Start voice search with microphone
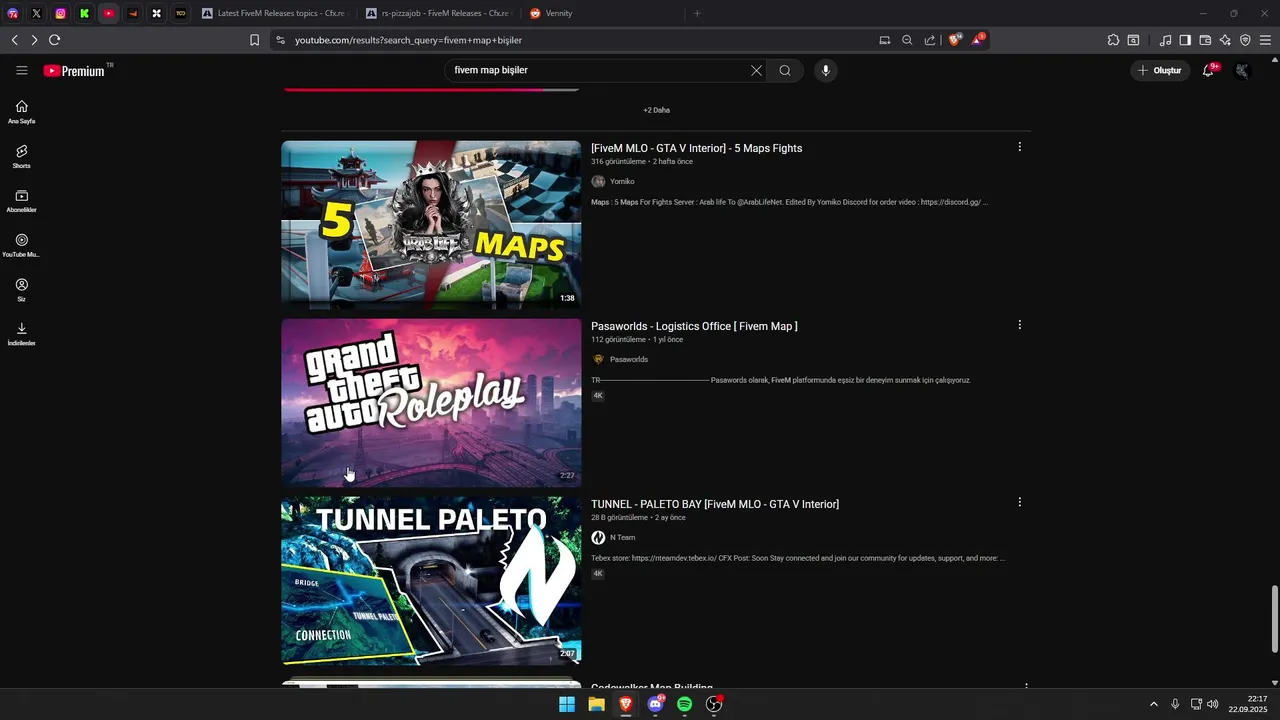This screenshot has width=1280, height=720. point(825,70)
